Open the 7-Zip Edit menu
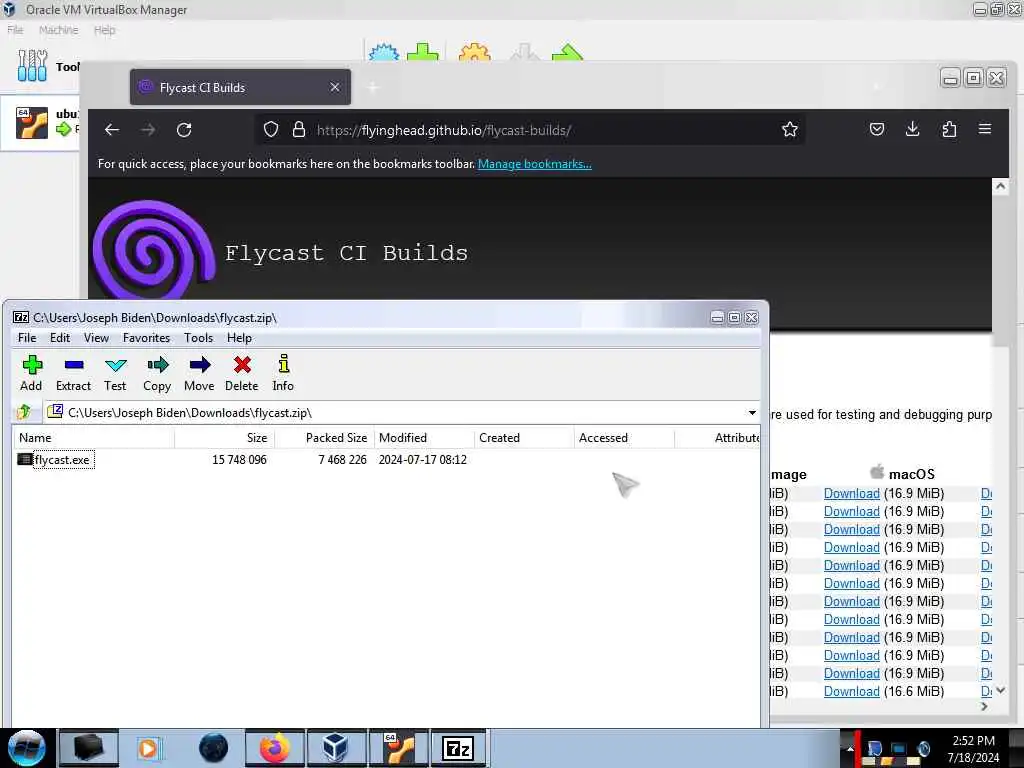 pos(59,338)
